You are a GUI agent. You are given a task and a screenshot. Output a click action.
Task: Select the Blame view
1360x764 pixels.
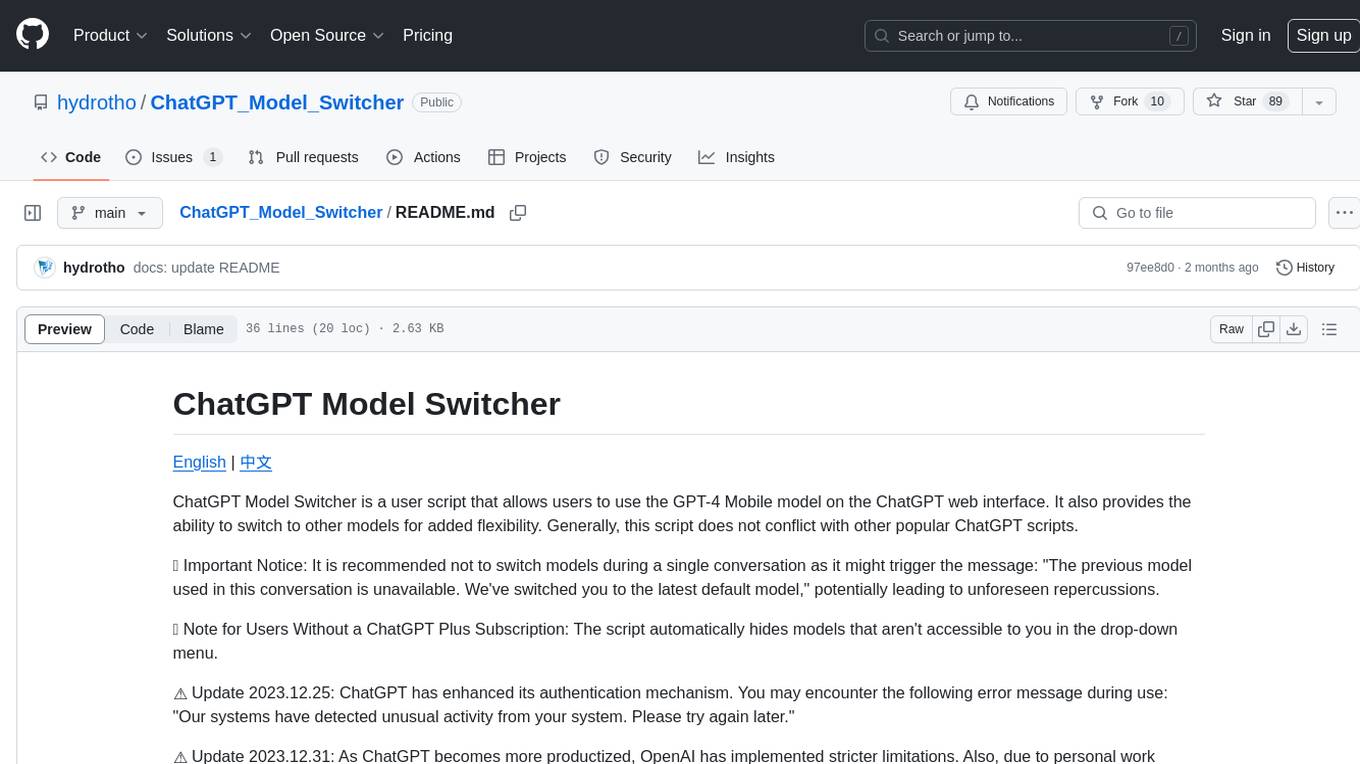pos(203,329)
